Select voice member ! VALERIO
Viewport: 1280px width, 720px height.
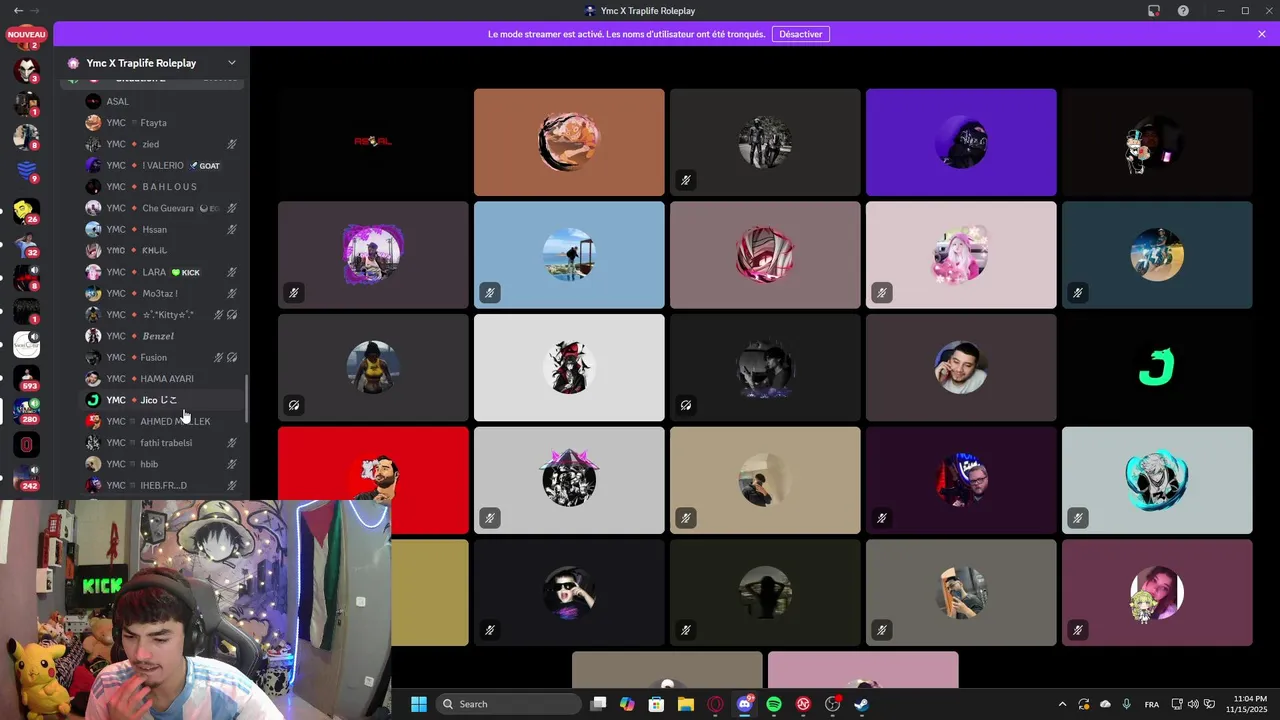pyautogui.click(x=161, y=165)
